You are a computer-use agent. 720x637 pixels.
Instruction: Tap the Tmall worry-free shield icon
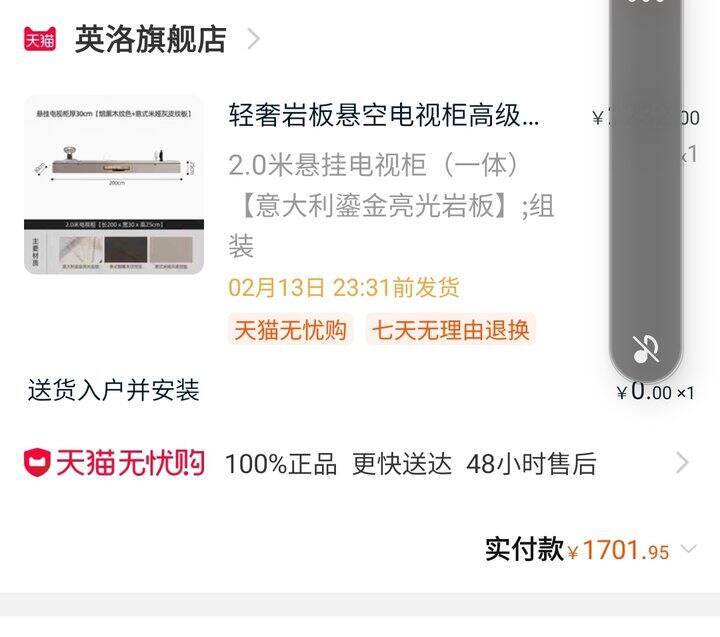pos(37,462)
